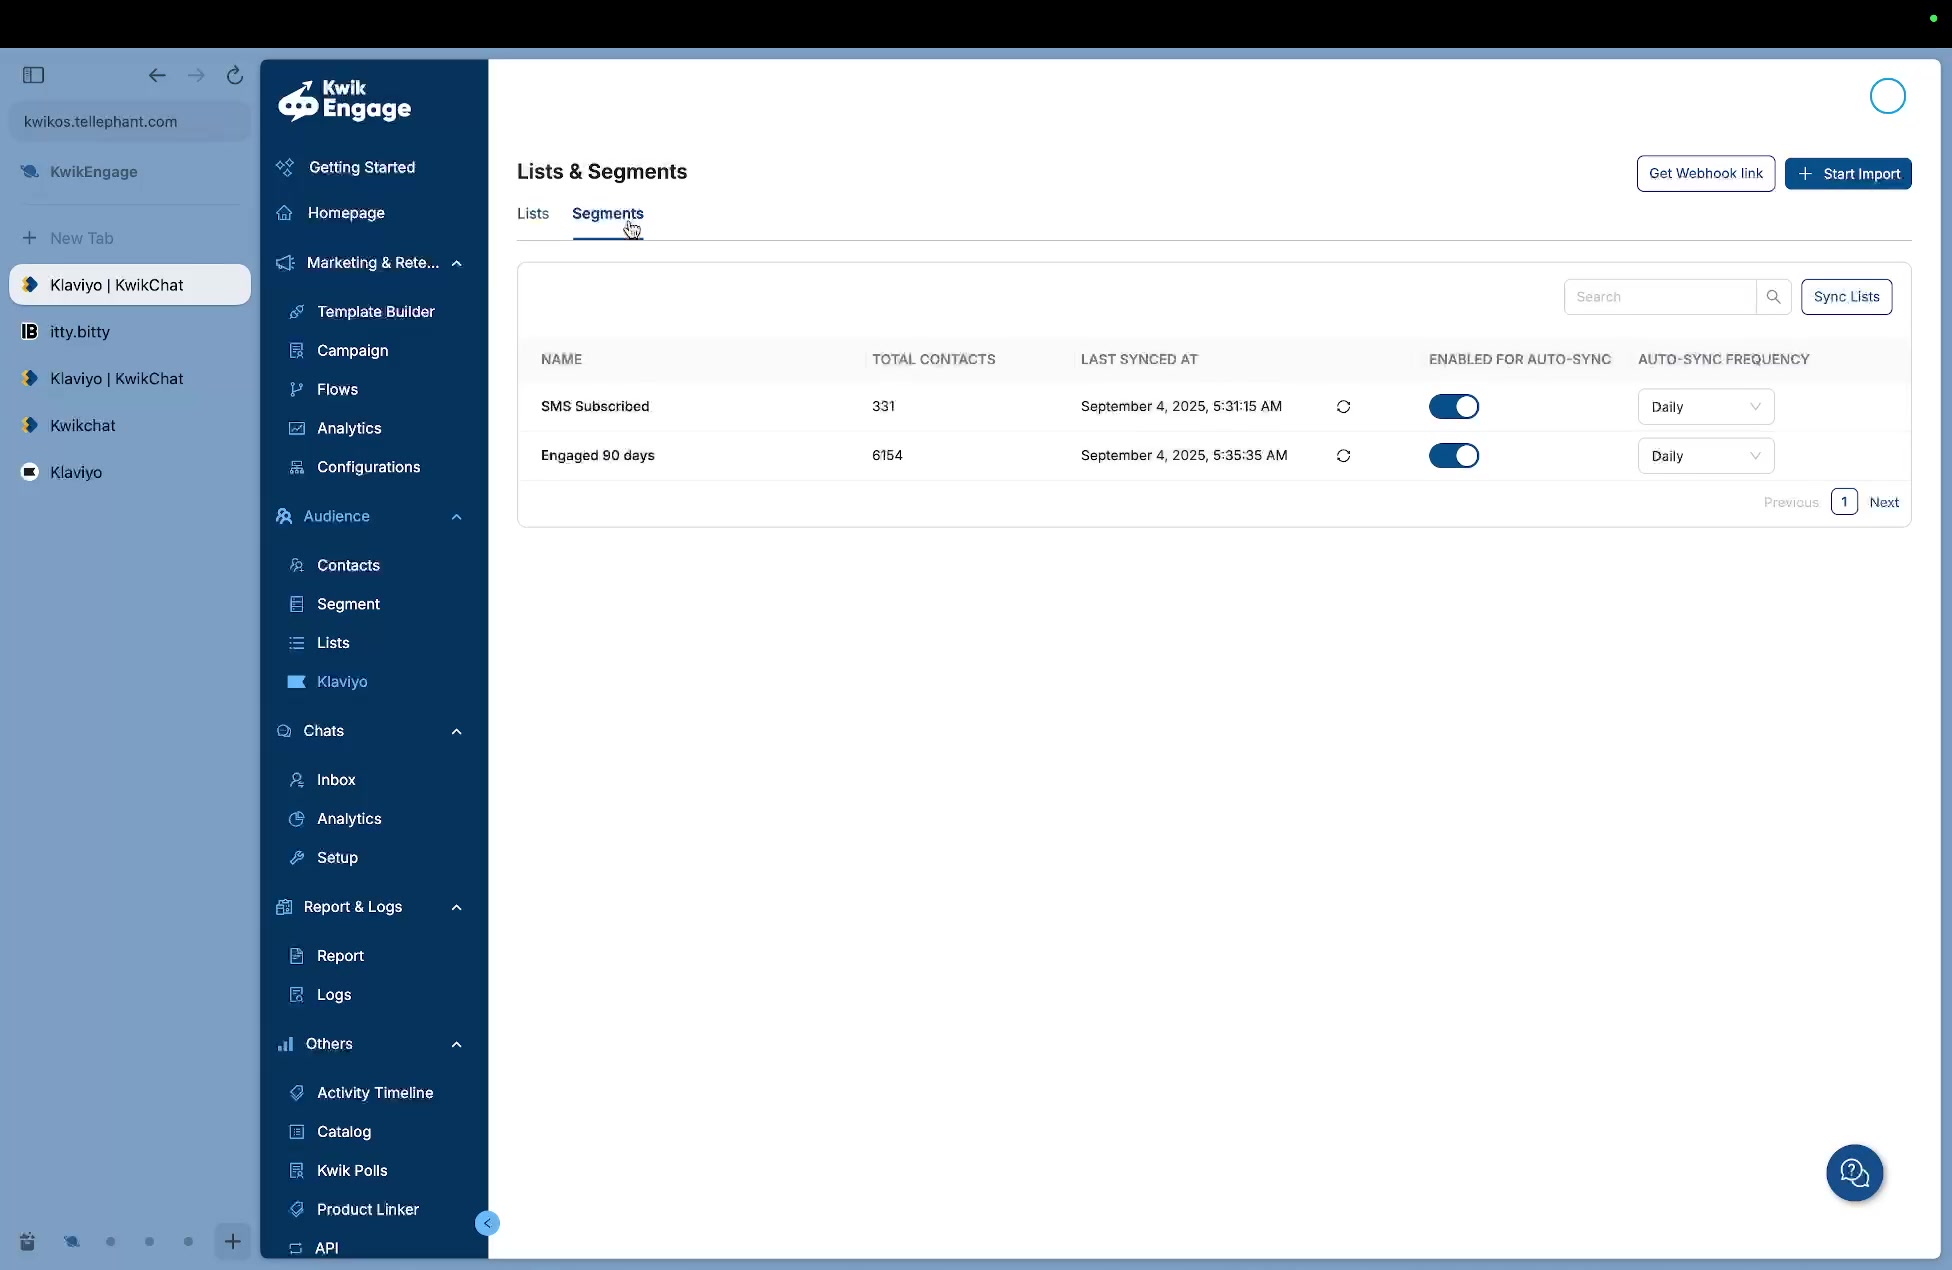The width and height of the screenshot is (1952, 1270).
Task: Go to the Next page
Action: tap(1884, 503)
